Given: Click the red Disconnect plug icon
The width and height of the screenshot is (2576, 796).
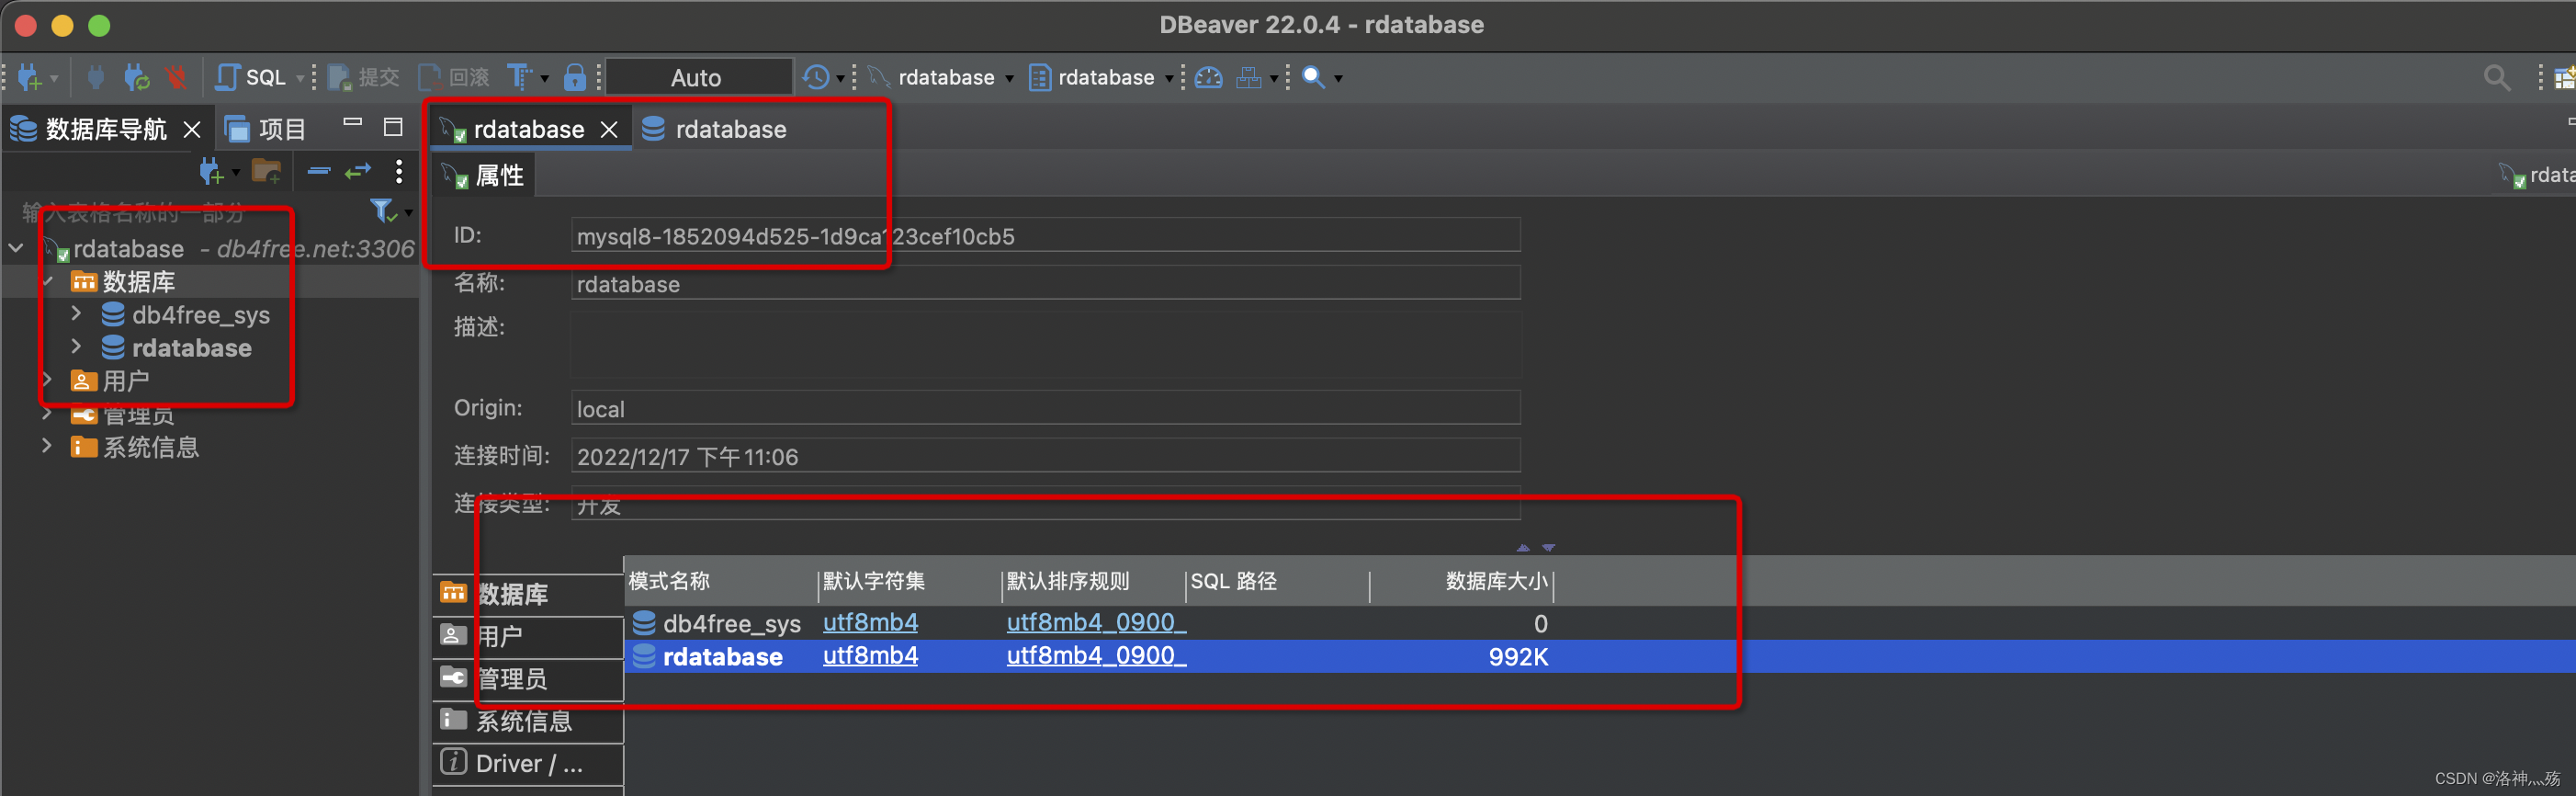Looking at the screenshot, I should coord(176,77).
